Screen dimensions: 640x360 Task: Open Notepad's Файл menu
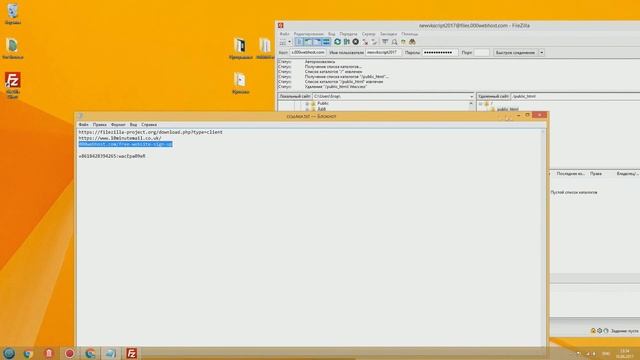pos(83,124)
